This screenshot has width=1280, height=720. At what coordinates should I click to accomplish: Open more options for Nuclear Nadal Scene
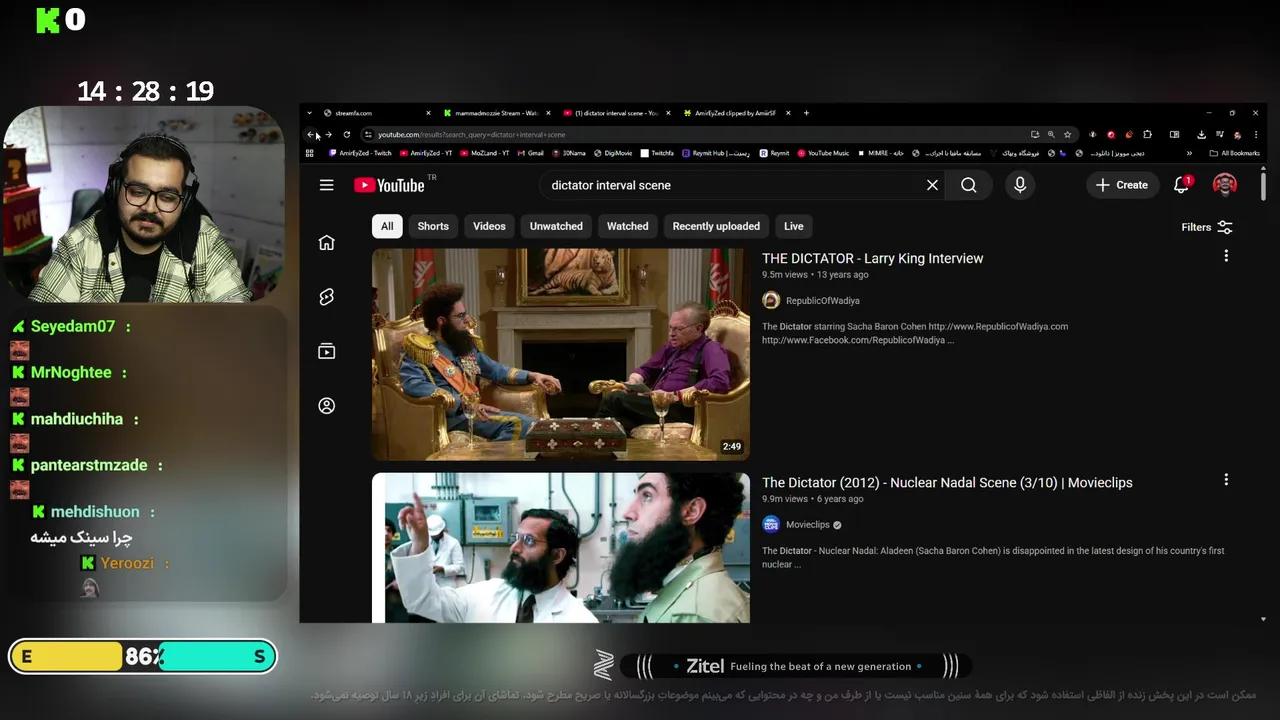[x=1226, y=480]
